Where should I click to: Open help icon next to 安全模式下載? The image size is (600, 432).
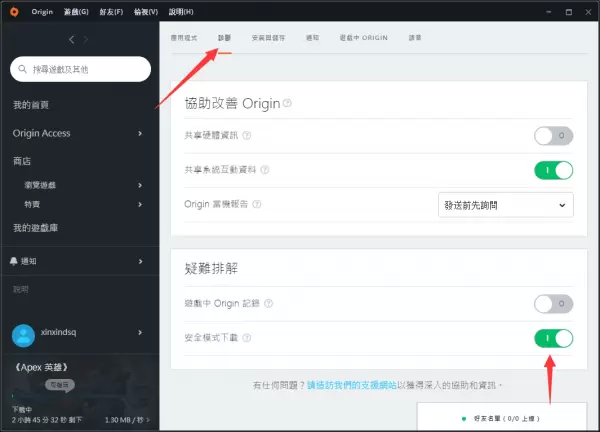(x=247, y=338)
